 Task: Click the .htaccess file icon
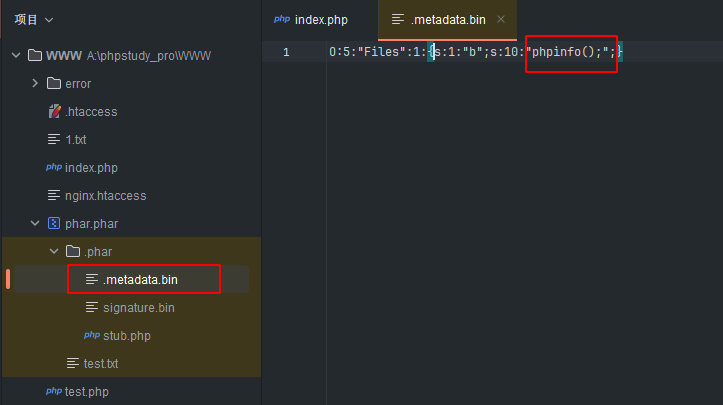(55, 111)
